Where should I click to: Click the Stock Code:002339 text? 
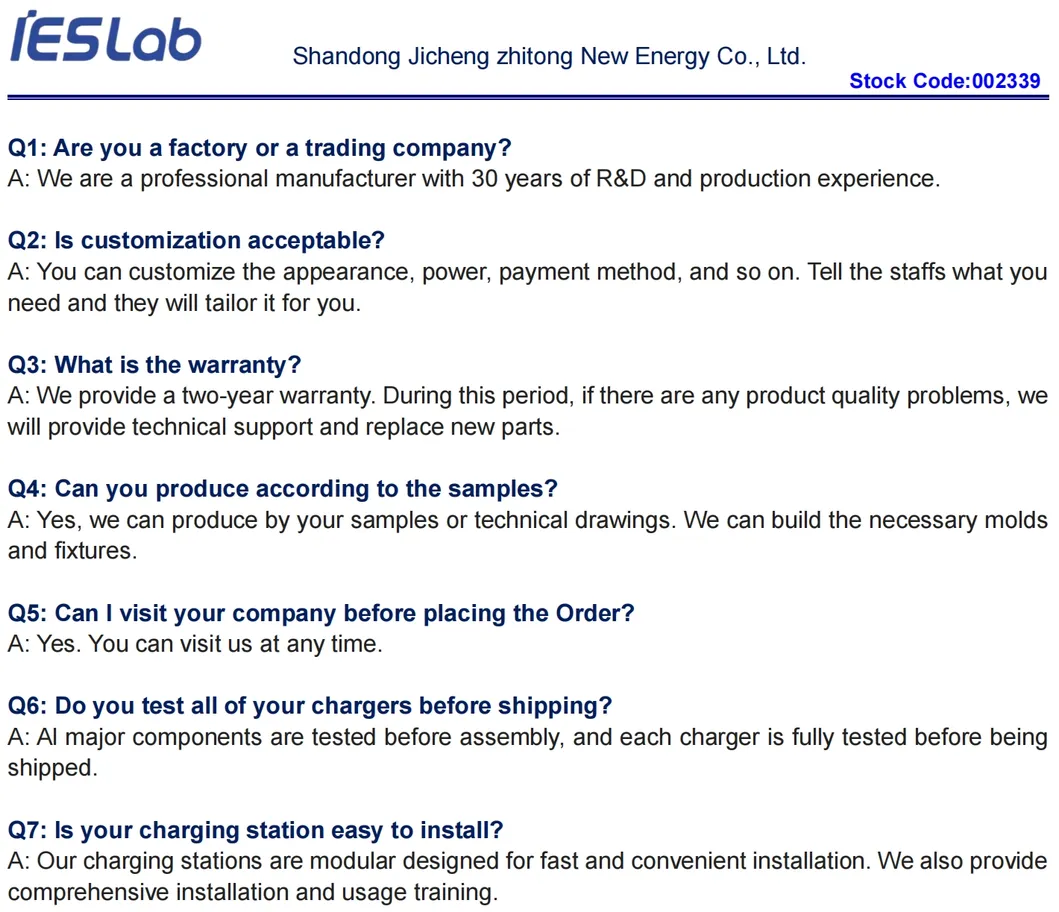tap(944, 82)
